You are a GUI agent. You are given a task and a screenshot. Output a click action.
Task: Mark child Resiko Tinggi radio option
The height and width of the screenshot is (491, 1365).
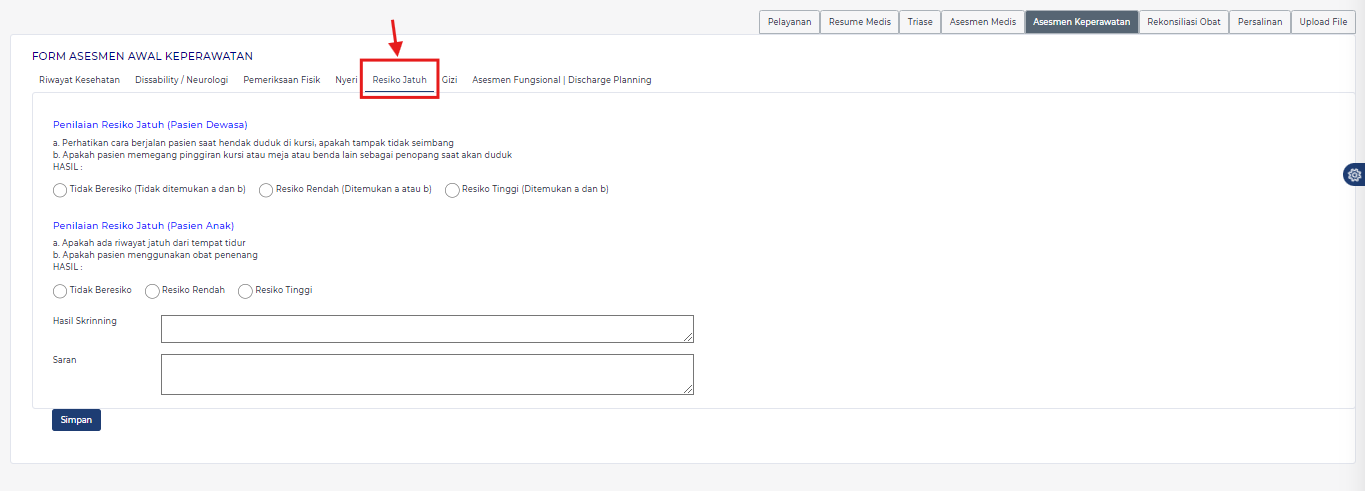point(245,291)
